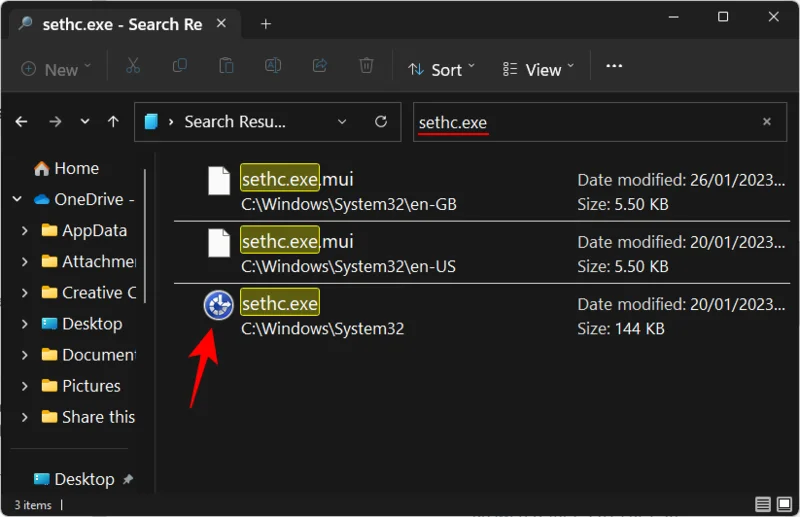The width and height of the screenshot is (800, 517).
Task: Open the AppData folder
Action: point(84,230)
